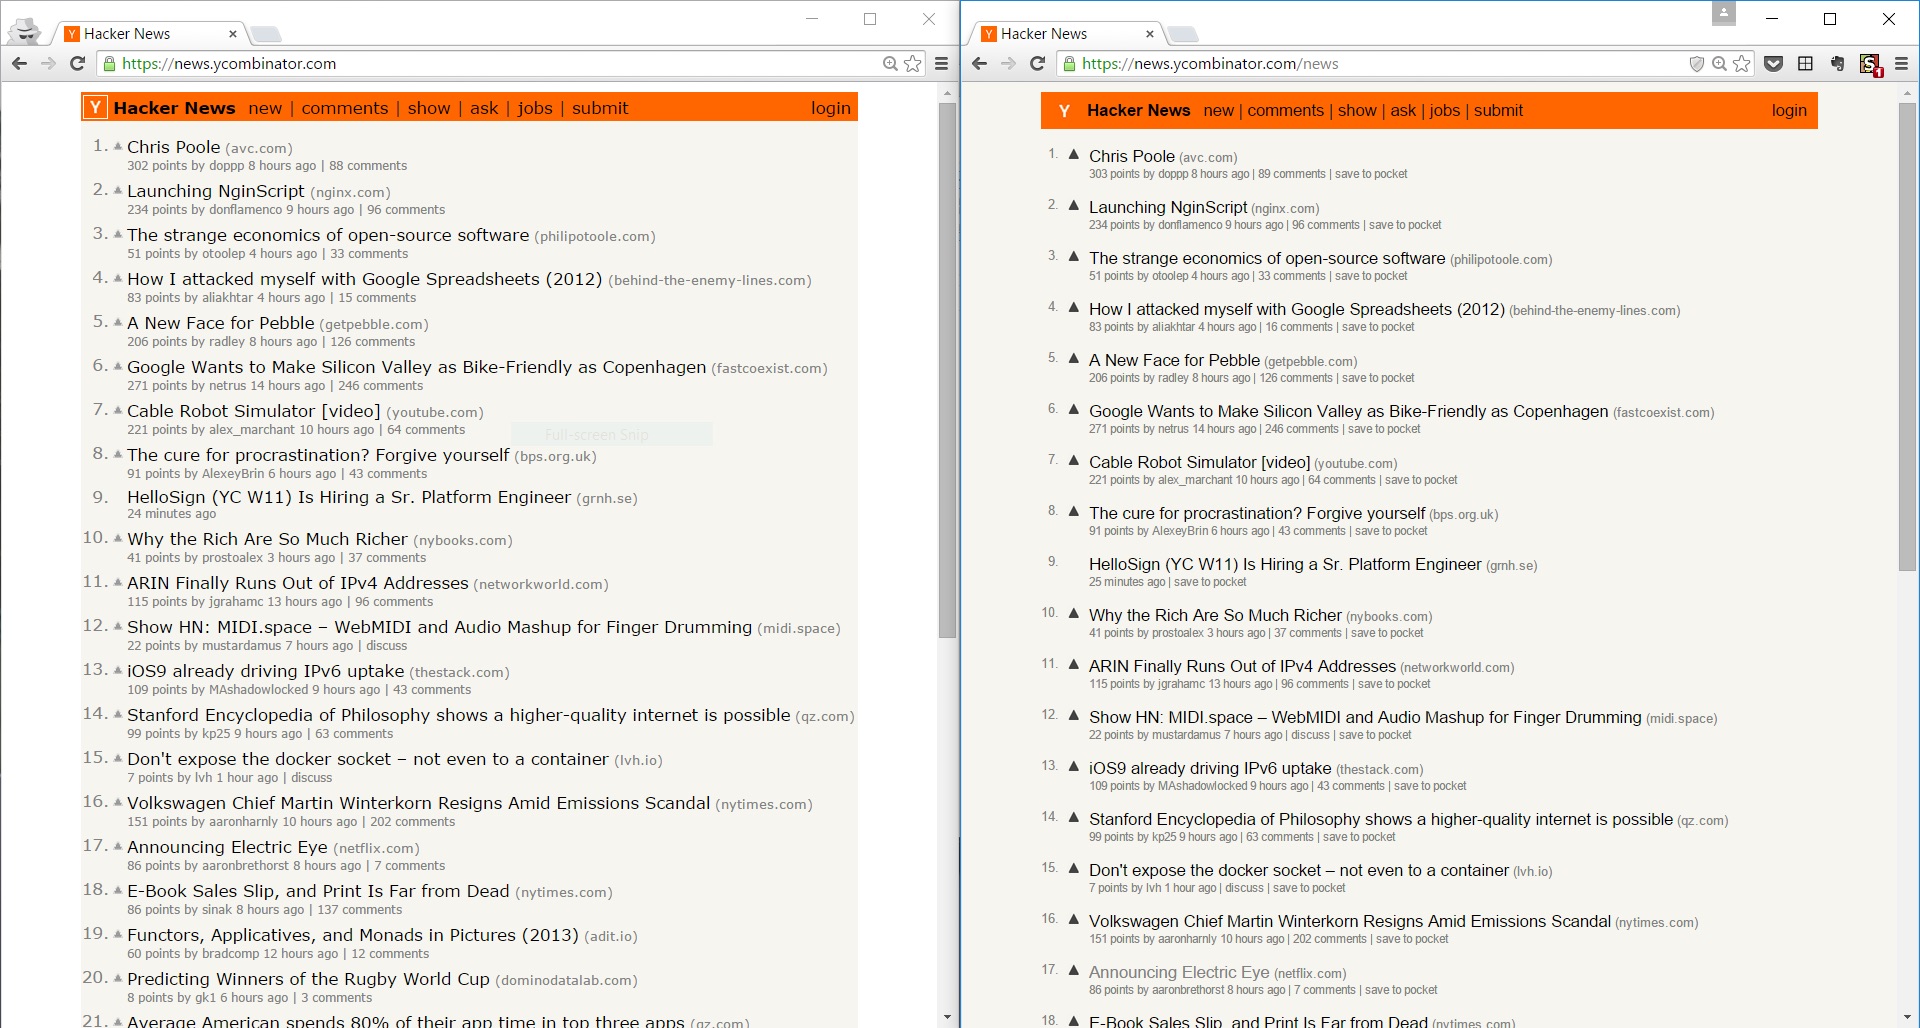Screen dimensions: 1920x1028
Task: Upvote 'iOS9 already driving IPv6 uptake' in left window
Action: (x=118, y=670)
